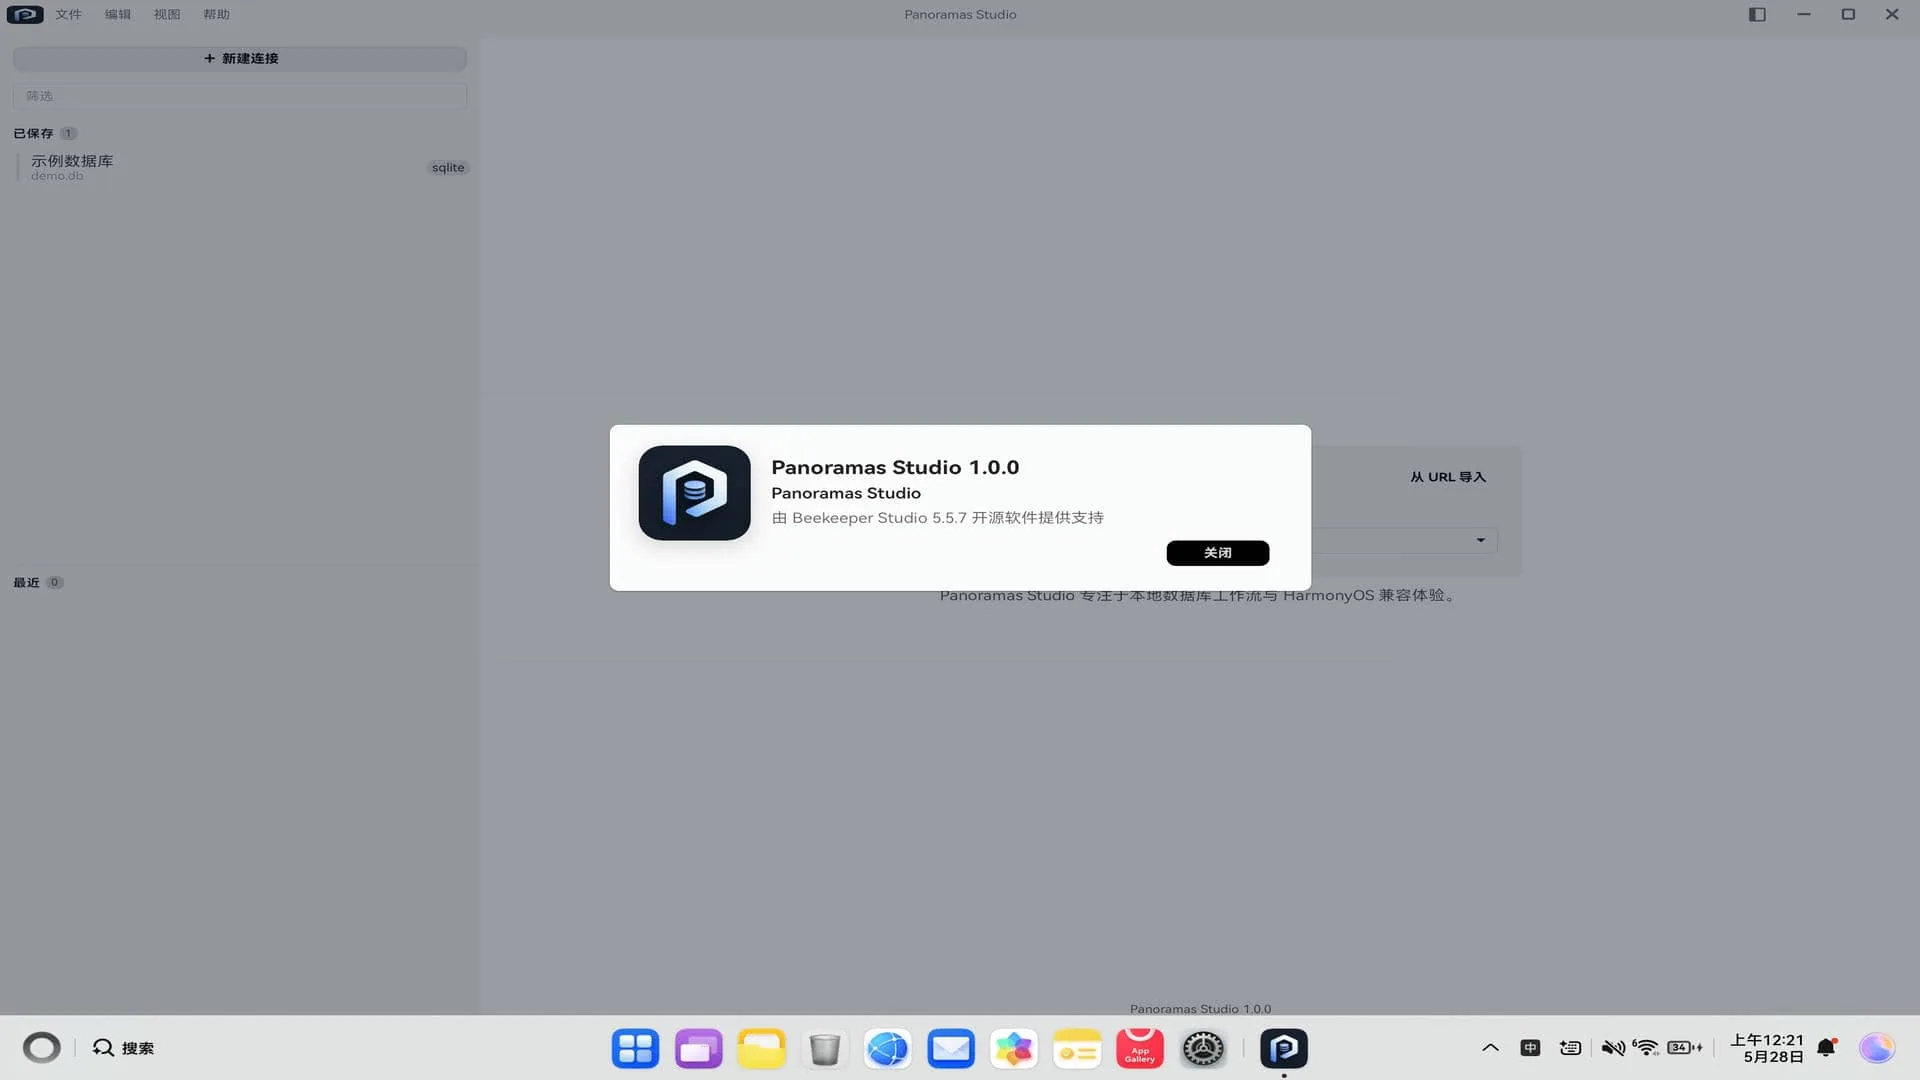The height and width of the screenshot is (1080, 1920).
Task: Open the dropdown behind the dialog
Action: tap(1480, 540)
